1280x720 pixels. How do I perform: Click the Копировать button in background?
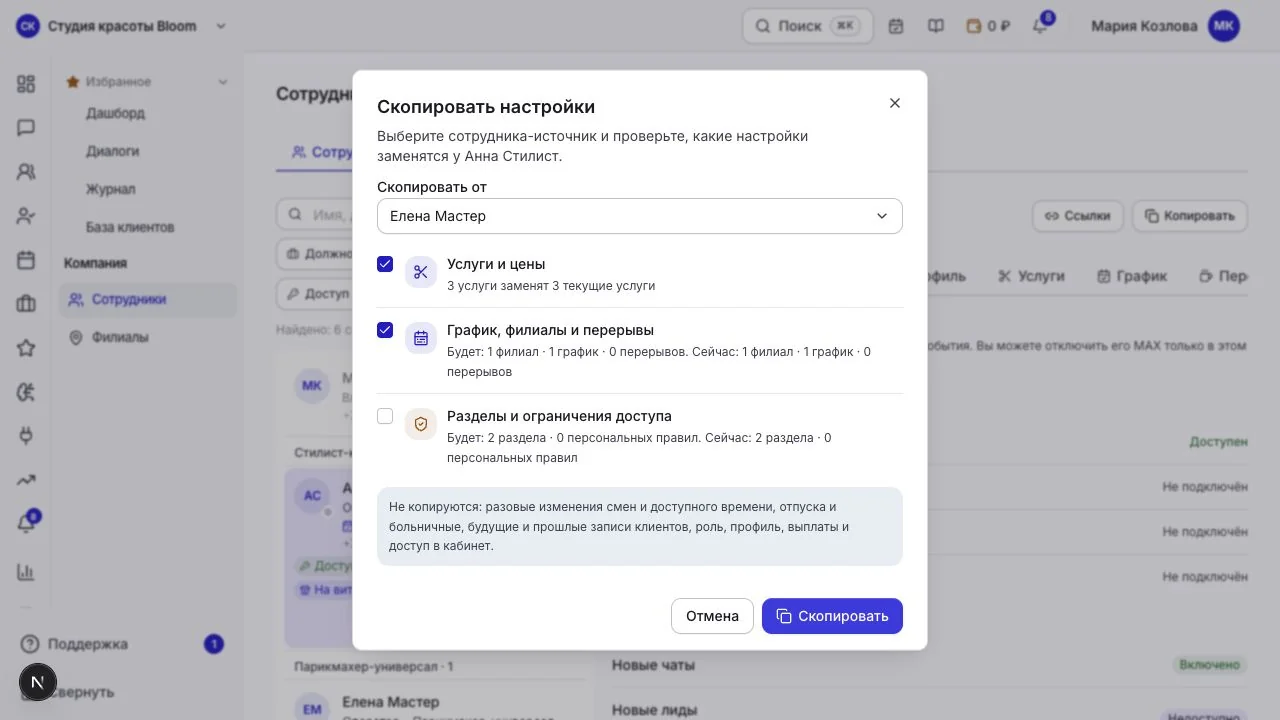click(1190, 216)
